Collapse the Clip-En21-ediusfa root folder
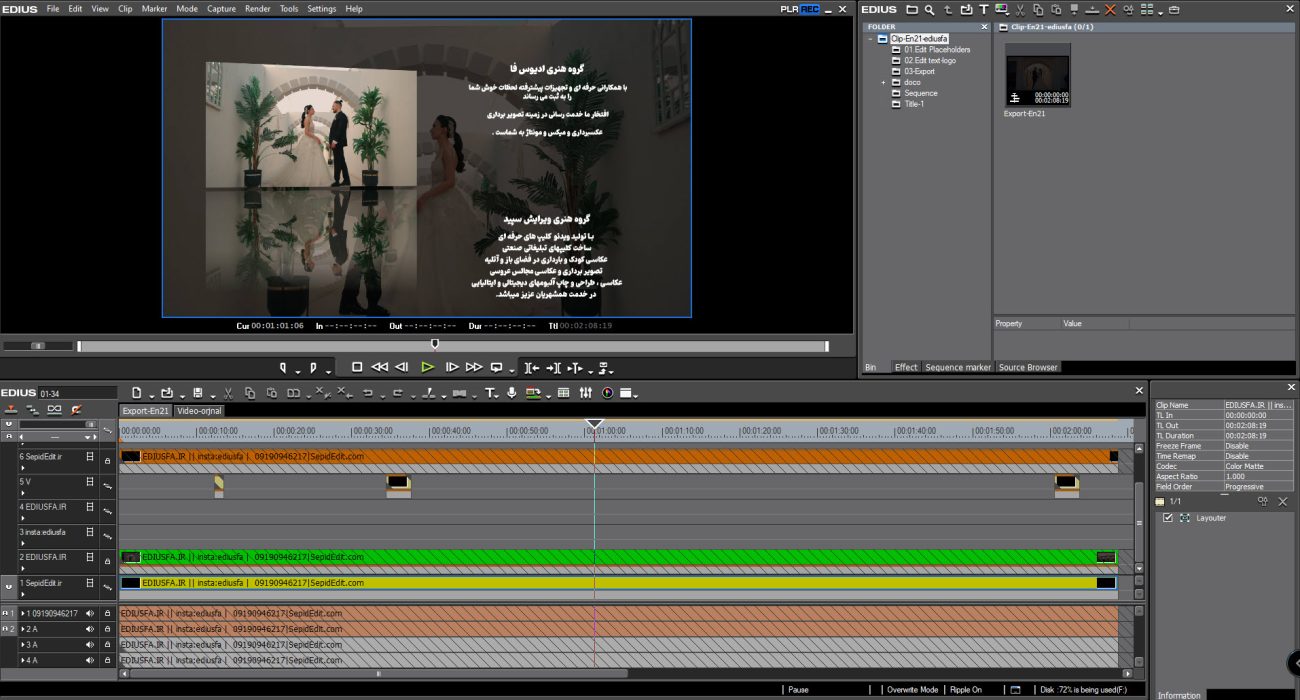1300x700 pixels. [871, 38]
